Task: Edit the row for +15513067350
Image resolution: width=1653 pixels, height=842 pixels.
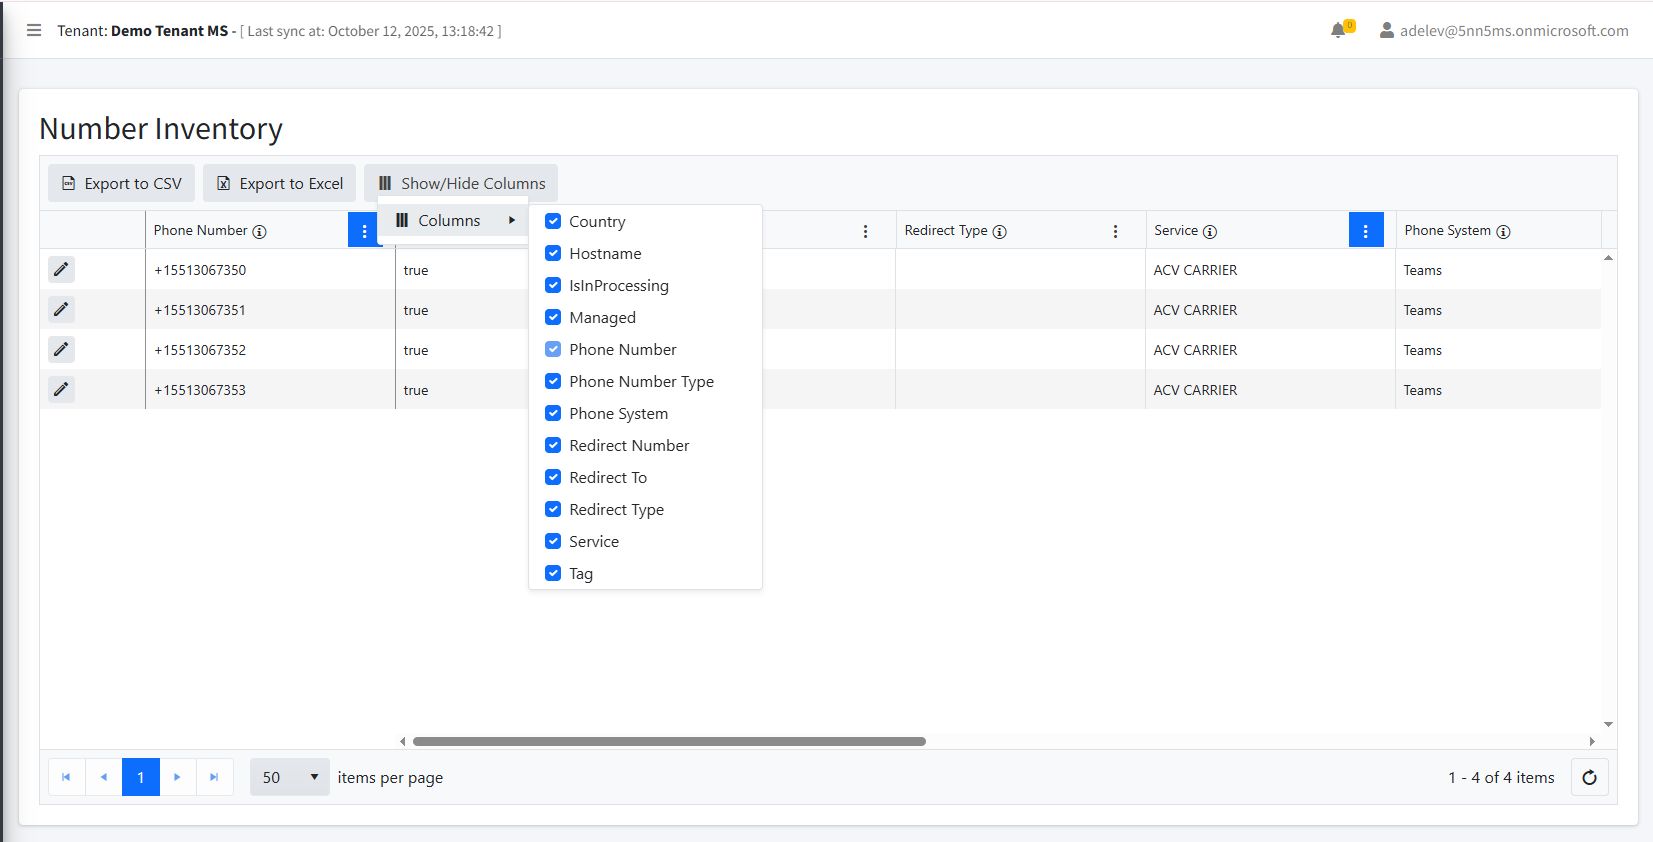Action: tap(61, 269)
